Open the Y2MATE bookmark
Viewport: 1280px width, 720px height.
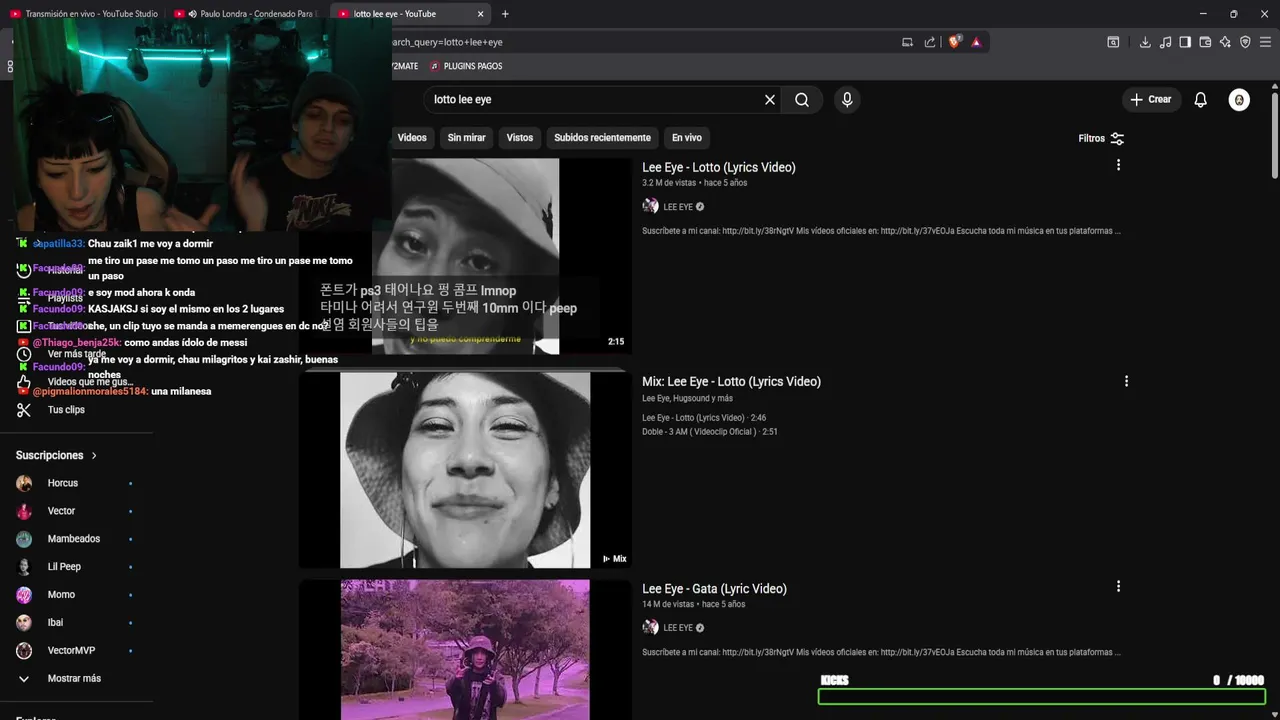click(403, 66)
